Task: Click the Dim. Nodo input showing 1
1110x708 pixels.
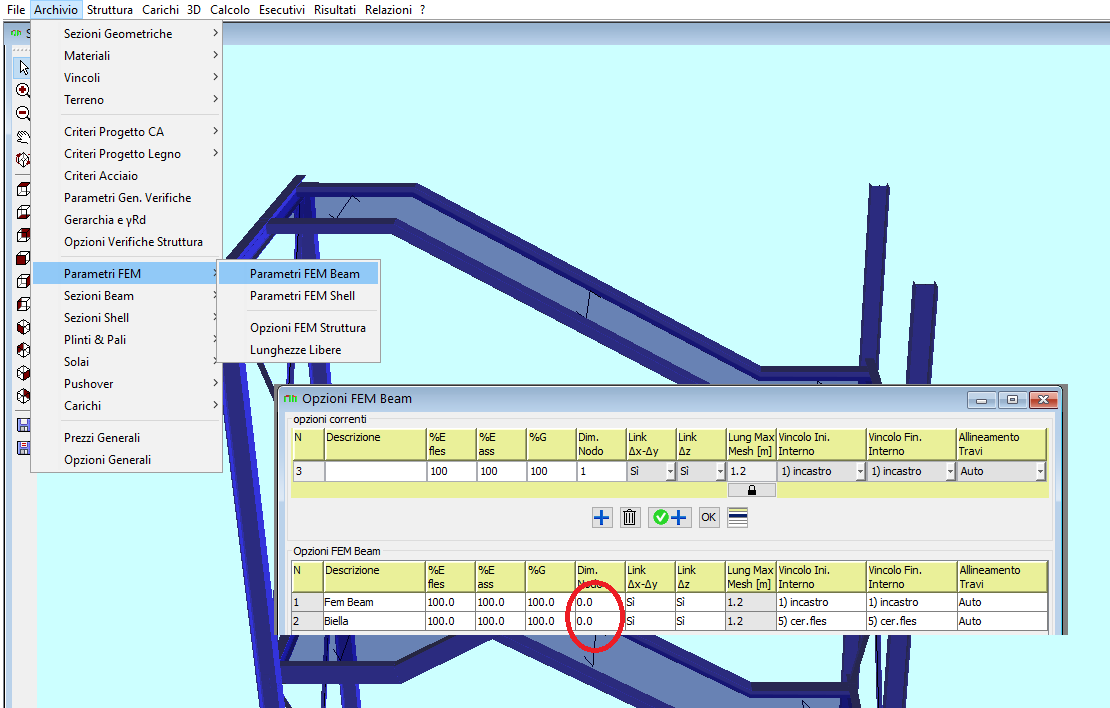Action: click(601, 472)
